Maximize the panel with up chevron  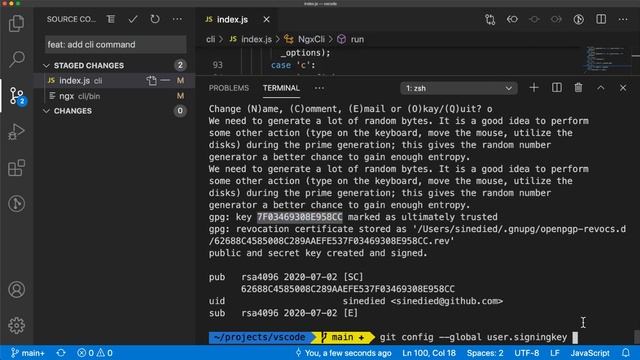click(601, 88)
